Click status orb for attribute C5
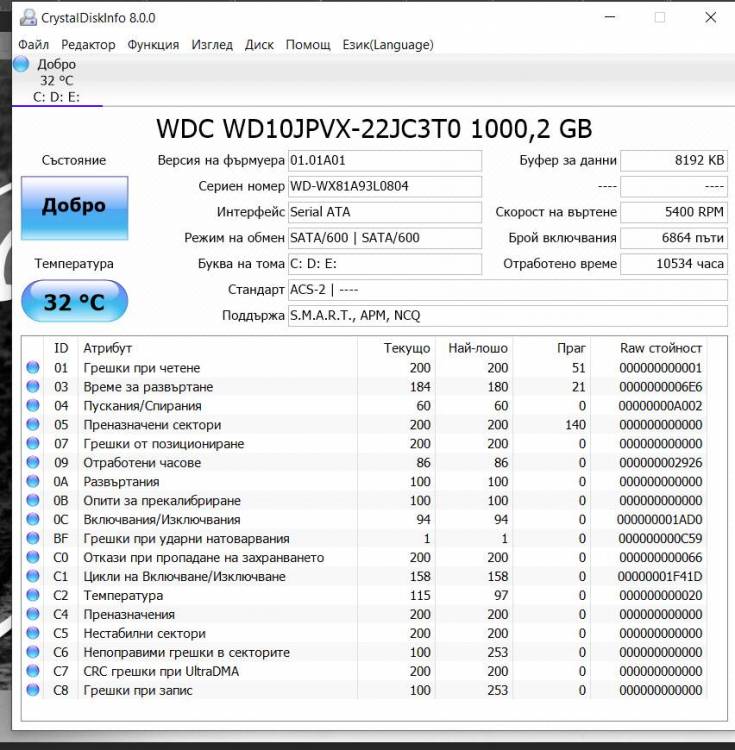The image size is (735, 750). [x=33, y=633]
